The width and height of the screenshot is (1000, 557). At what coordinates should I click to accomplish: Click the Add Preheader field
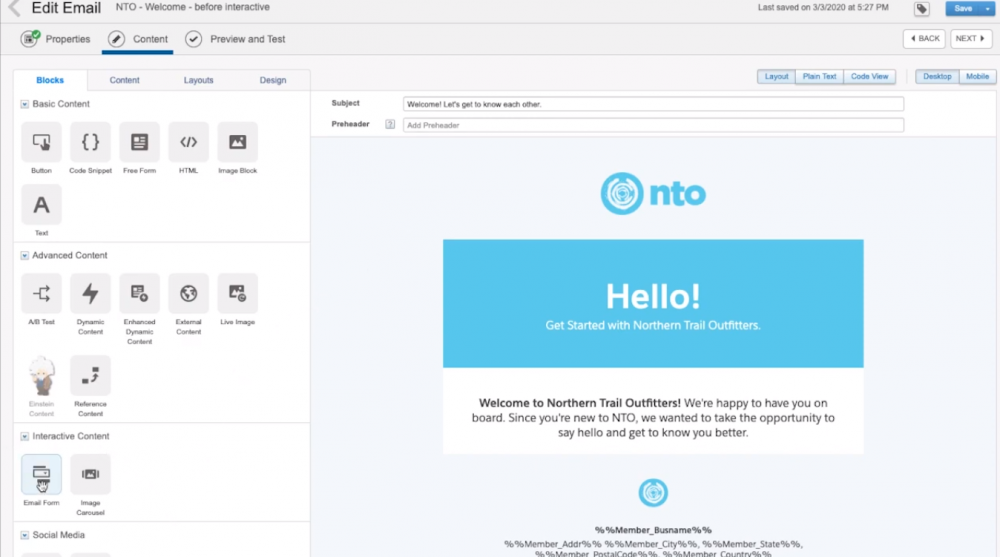point(653,125)
